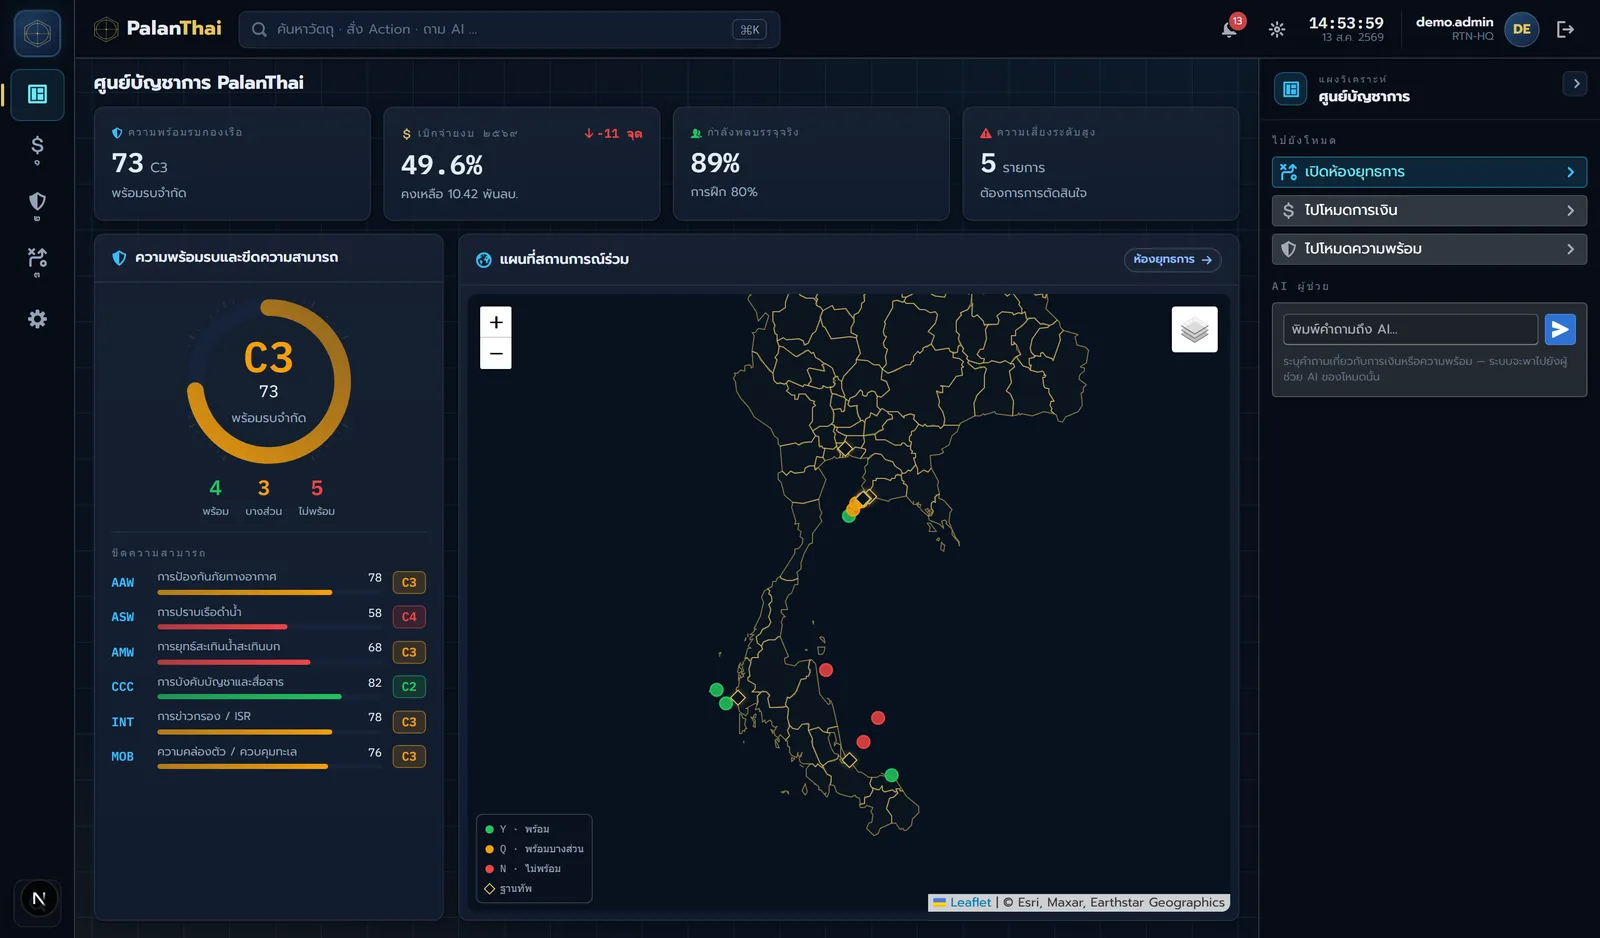The width and height of the screenshot is (1600, 938).
Task: Open the dashboard icon in sidebar
Action: 37,94
